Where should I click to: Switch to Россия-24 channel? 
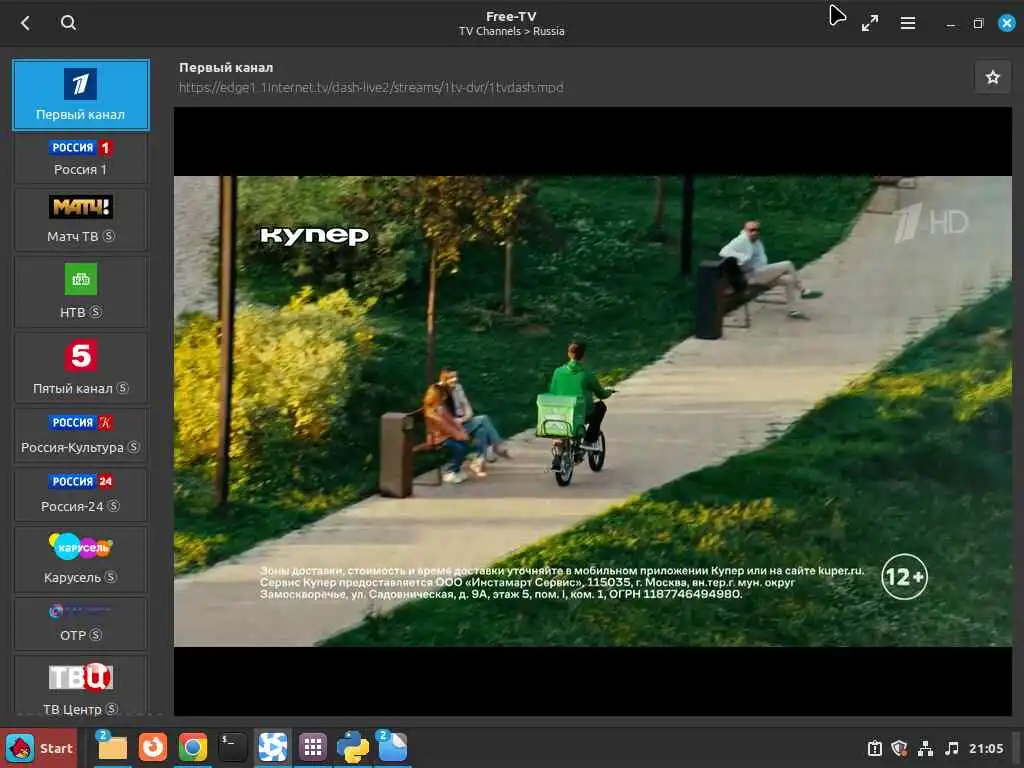click(x=81, y=494)
